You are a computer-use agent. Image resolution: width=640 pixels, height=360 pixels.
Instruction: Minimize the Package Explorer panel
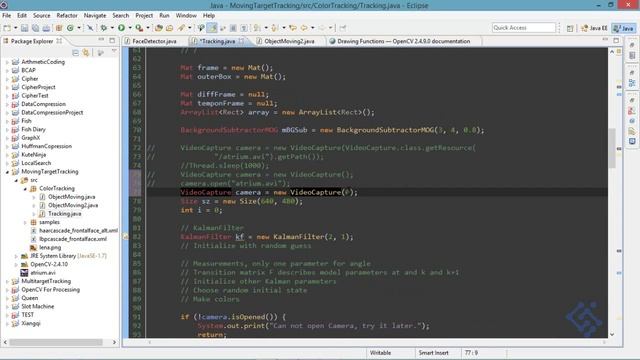pos(101,40)
